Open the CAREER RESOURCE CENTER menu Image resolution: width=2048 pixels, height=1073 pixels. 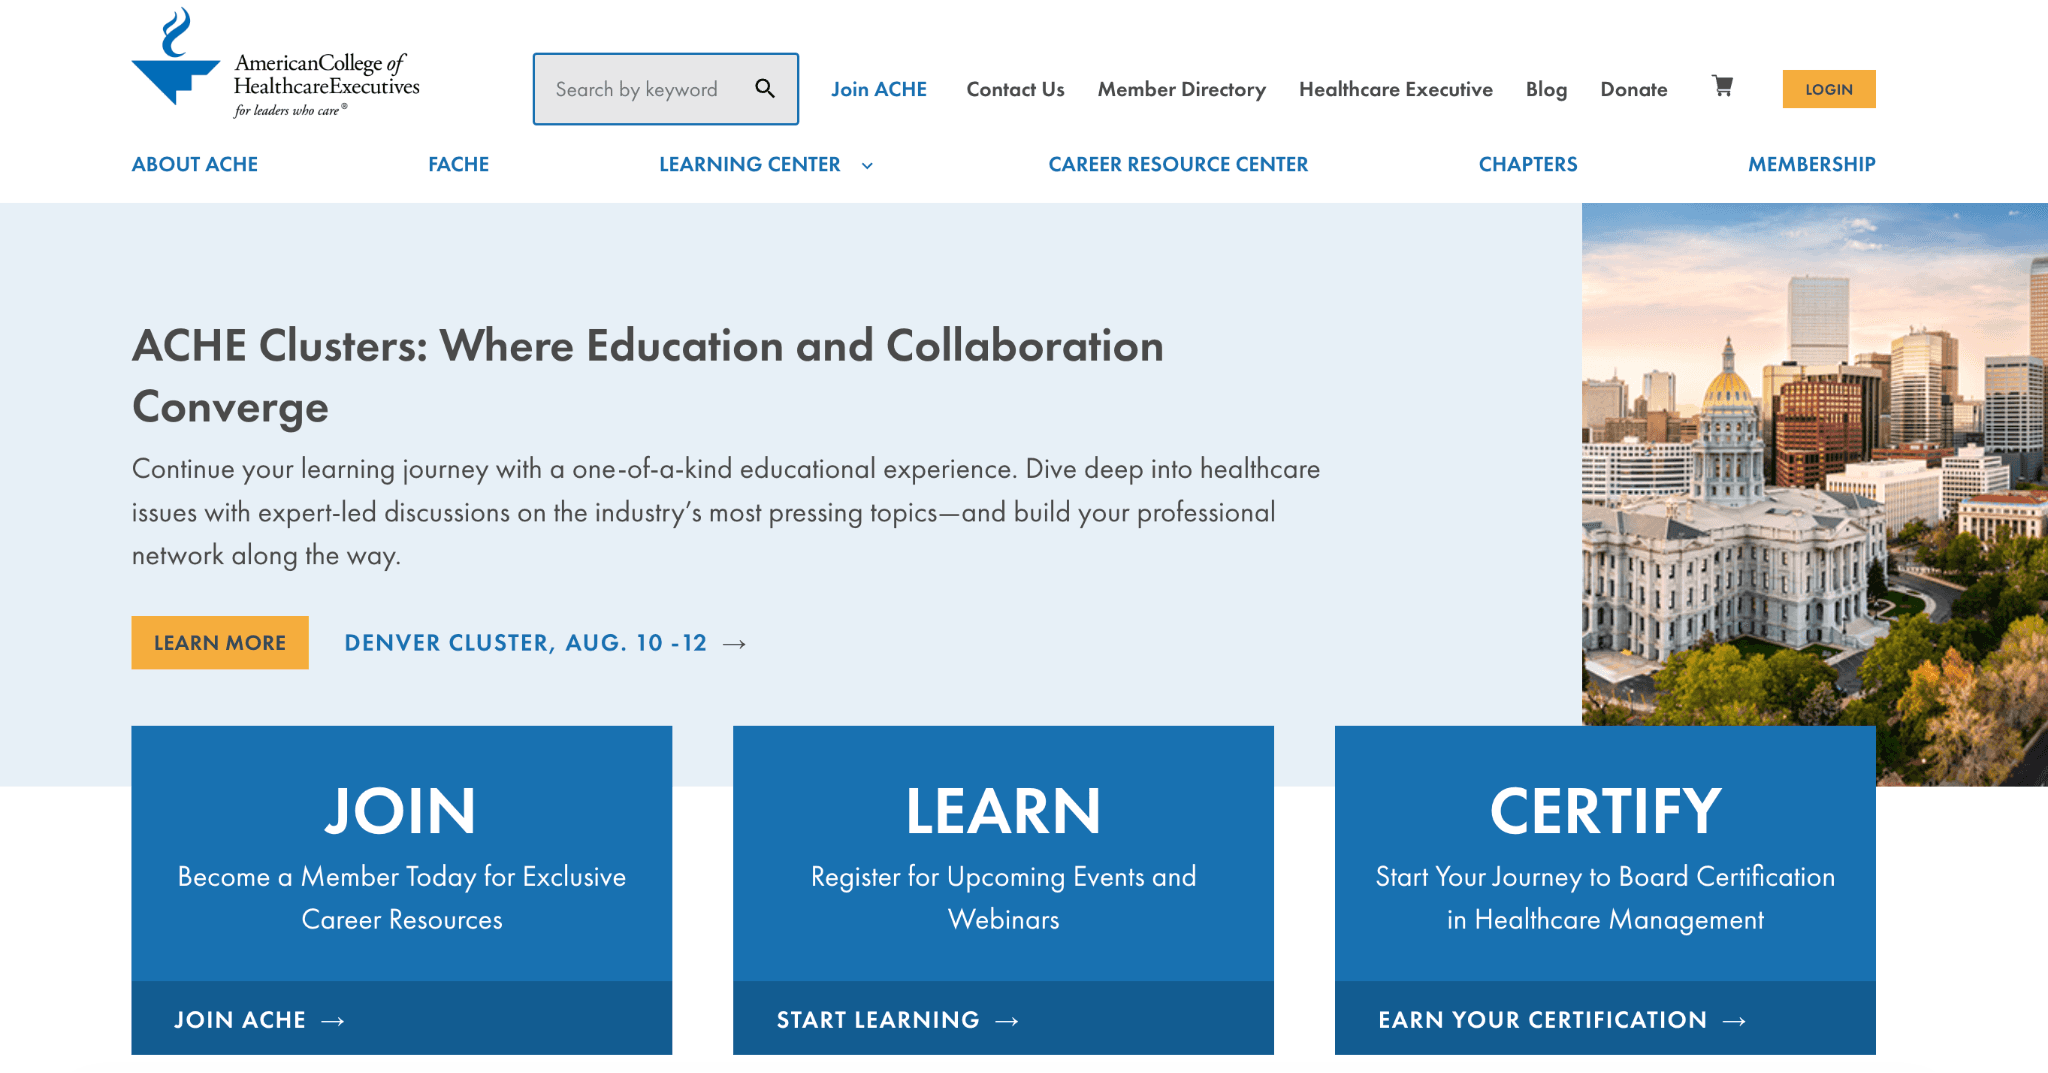1178,164
